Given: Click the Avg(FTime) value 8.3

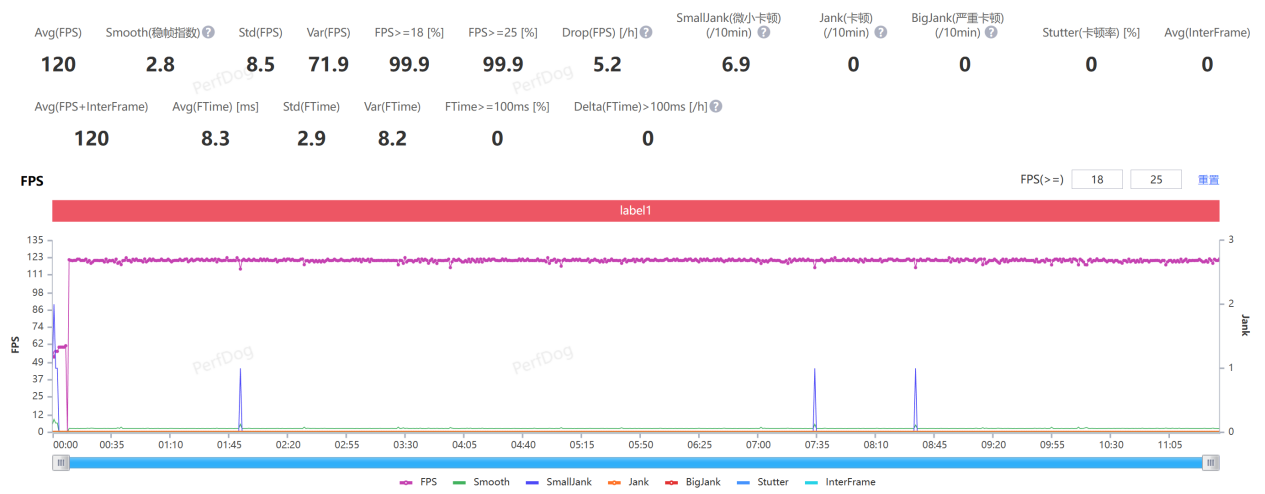Looking at the screenshot, I should (x=215, y=139).
